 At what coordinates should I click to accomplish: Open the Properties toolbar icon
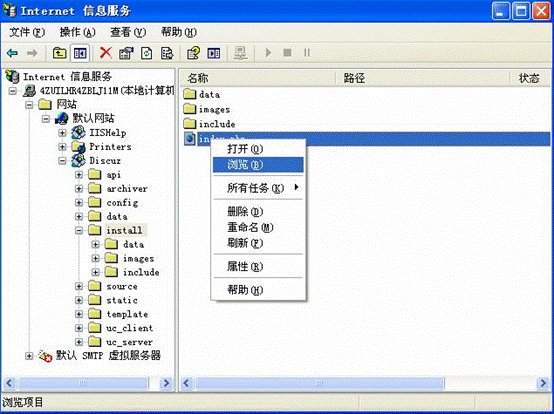[x=126, y=53]
